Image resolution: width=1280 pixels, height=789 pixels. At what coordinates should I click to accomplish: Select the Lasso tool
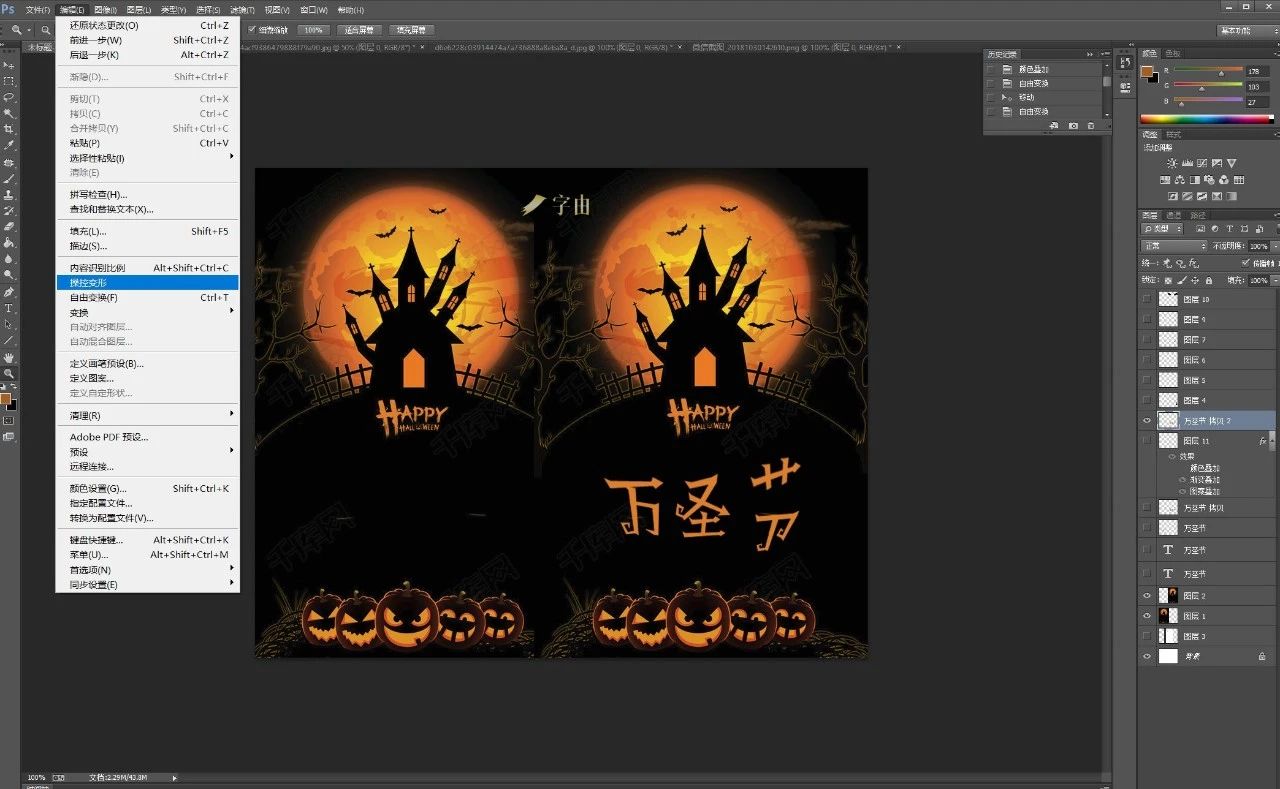pyautogui.click(x=9, y=97)
